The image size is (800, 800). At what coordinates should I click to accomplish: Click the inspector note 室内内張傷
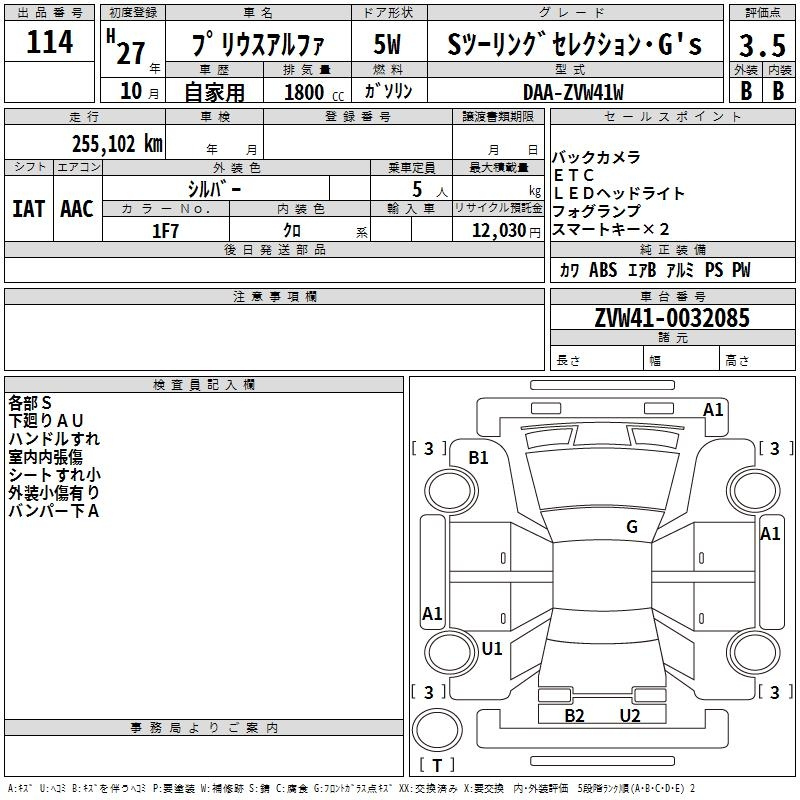click(x=45, y=457)
